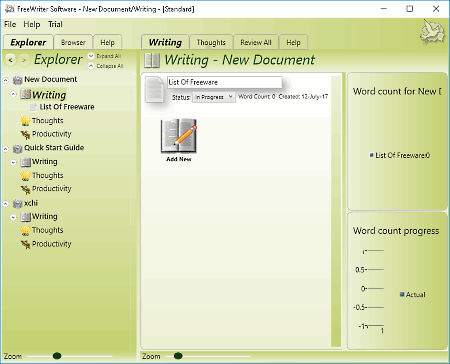Collapse the New Document tree node

pyautogui.click(x=6, y=80)
